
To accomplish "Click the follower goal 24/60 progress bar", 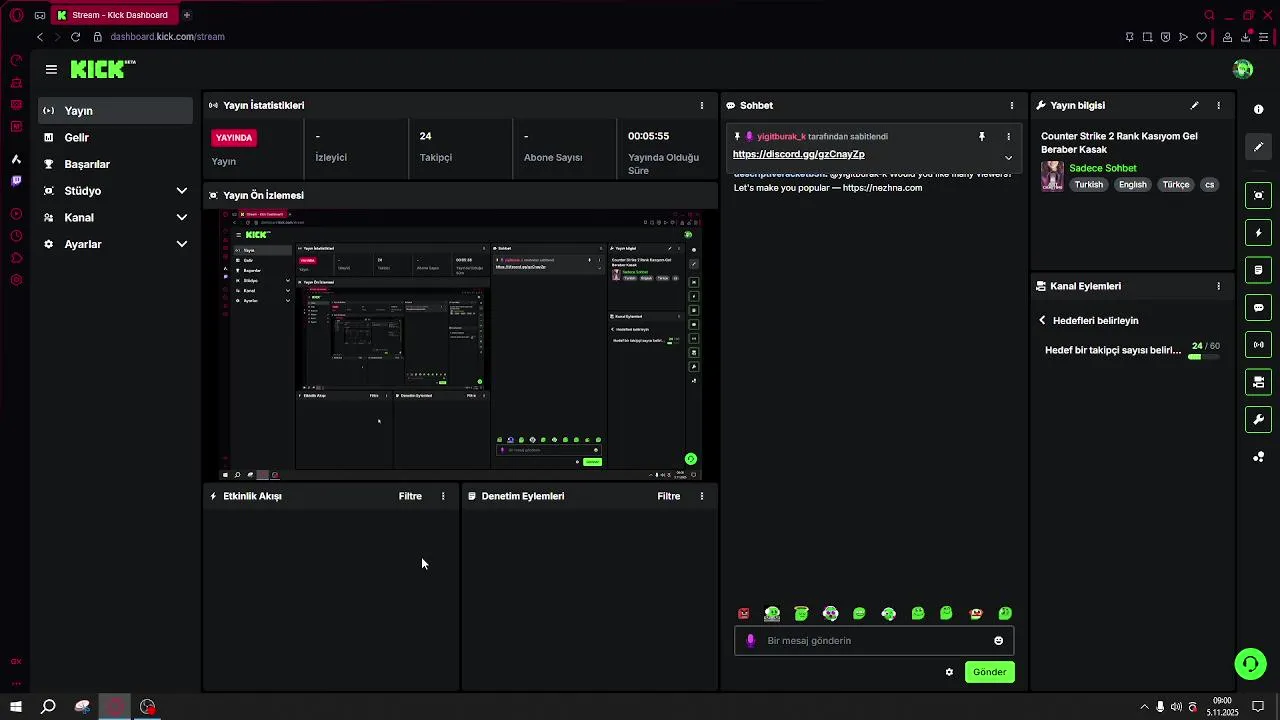I will tap(1205, 356).
